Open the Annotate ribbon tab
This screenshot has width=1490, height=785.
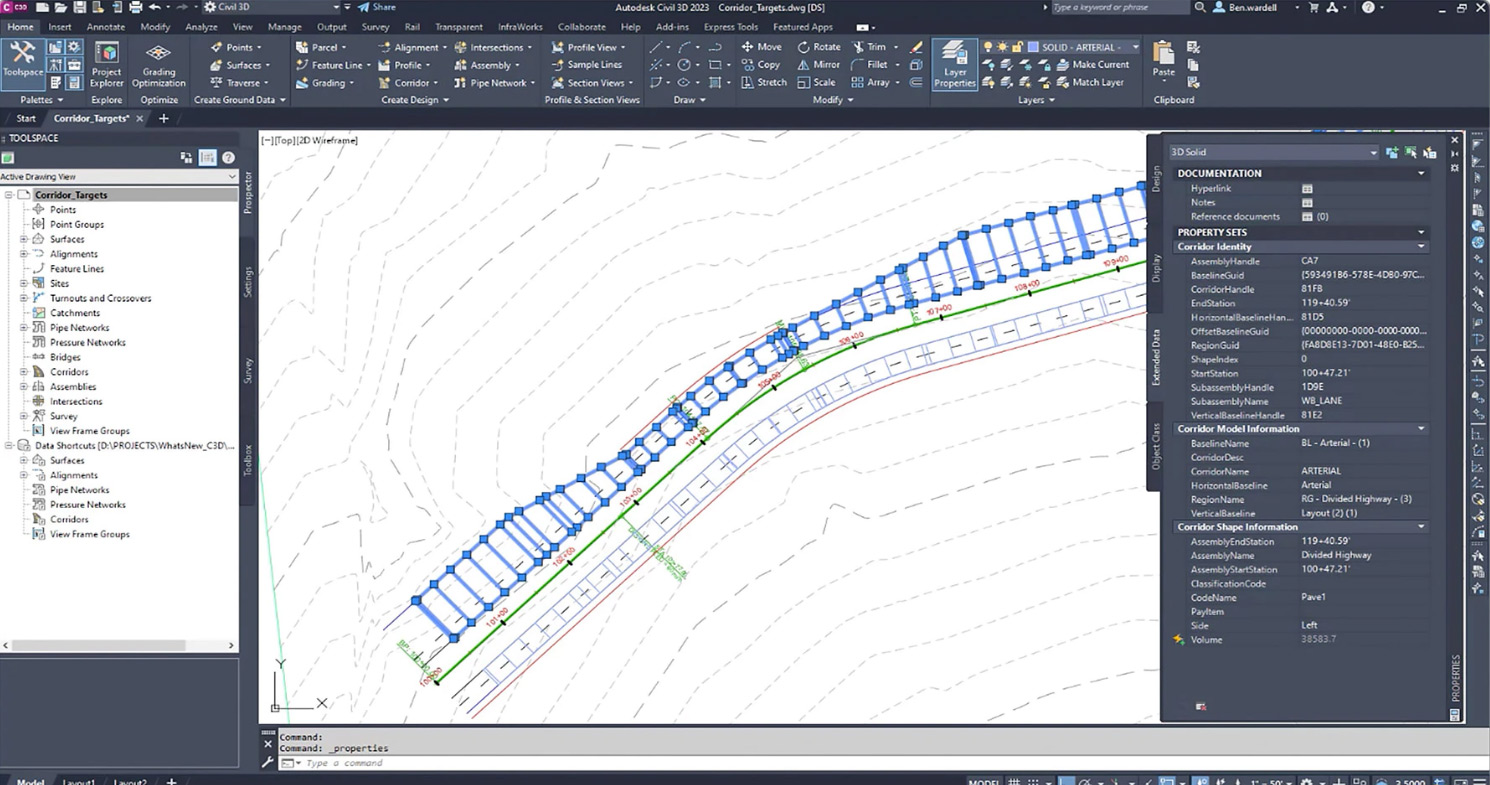click(x=106, y=27)
